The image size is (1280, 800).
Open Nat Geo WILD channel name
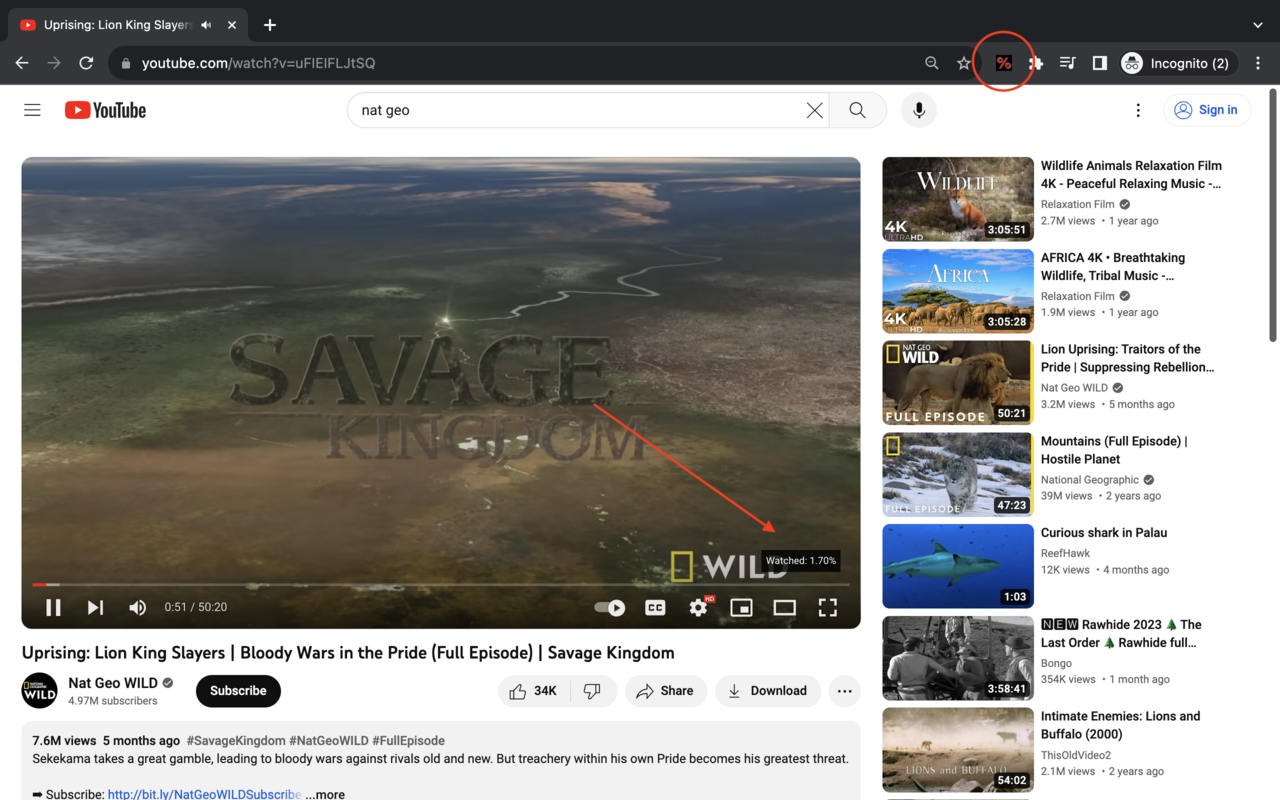tap(113, 683)
